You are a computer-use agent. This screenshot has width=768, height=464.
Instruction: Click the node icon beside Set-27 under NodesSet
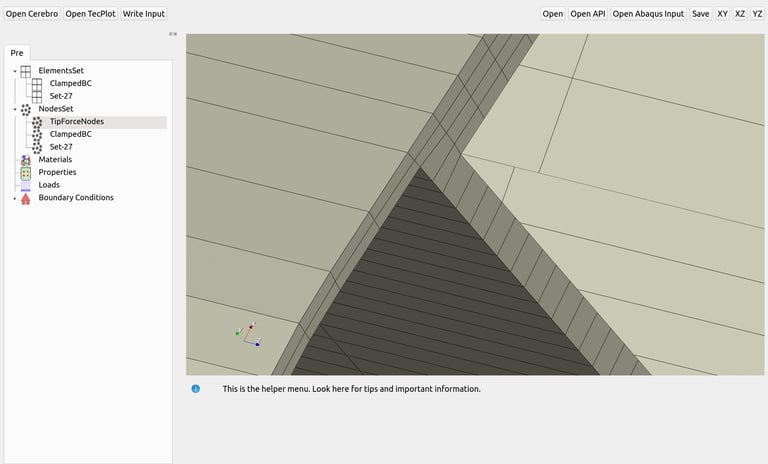click(37, 147)
